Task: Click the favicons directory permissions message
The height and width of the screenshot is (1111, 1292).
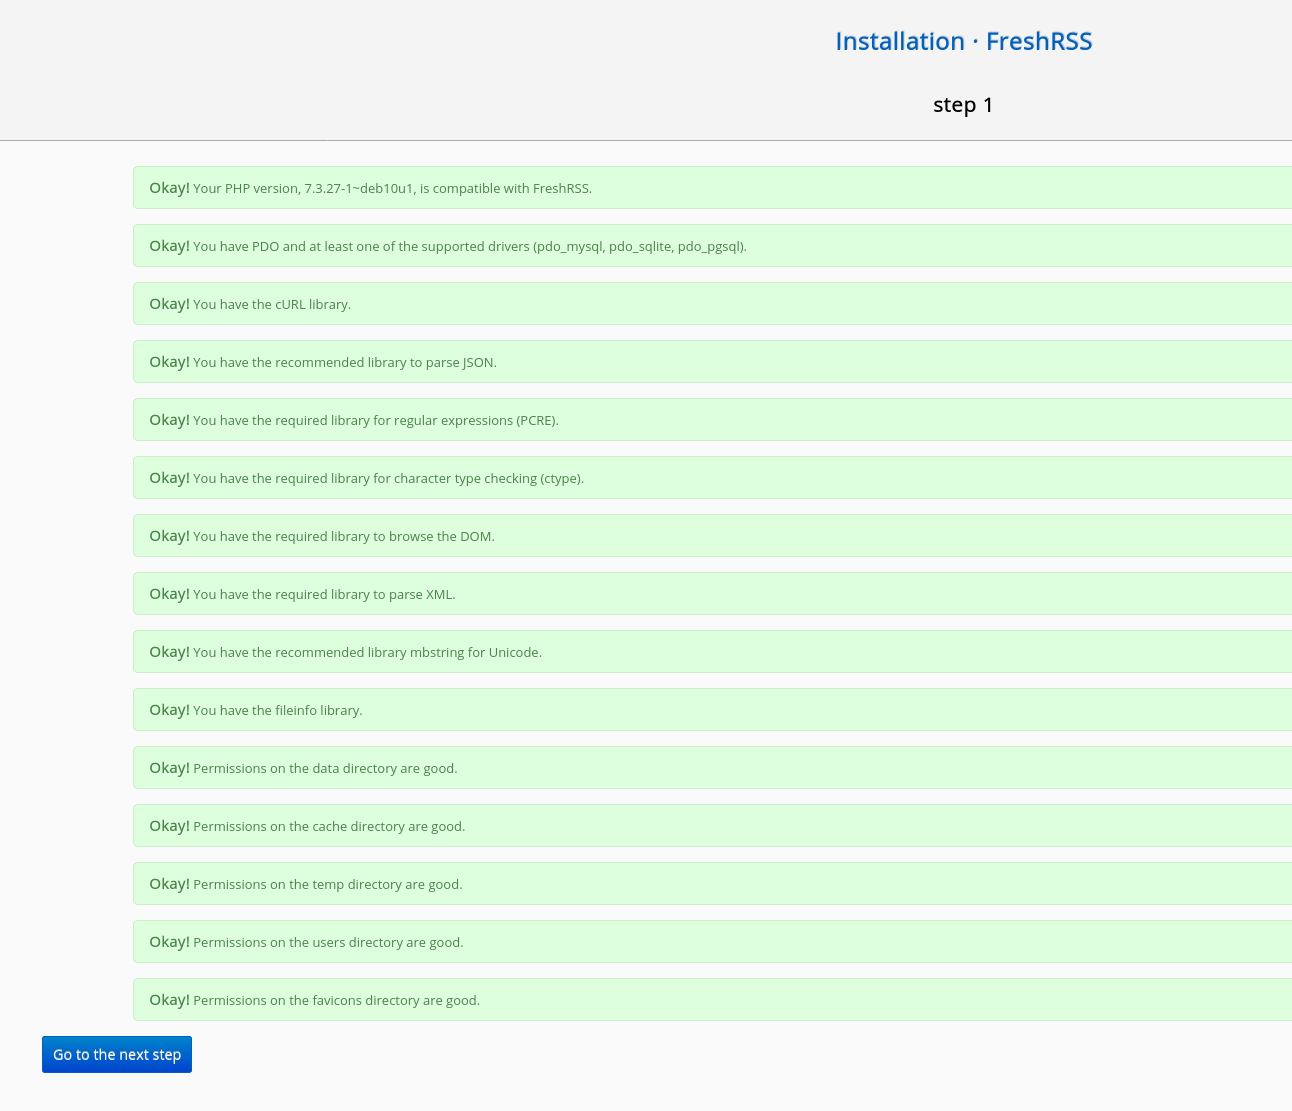Action: click(712, 1000)
